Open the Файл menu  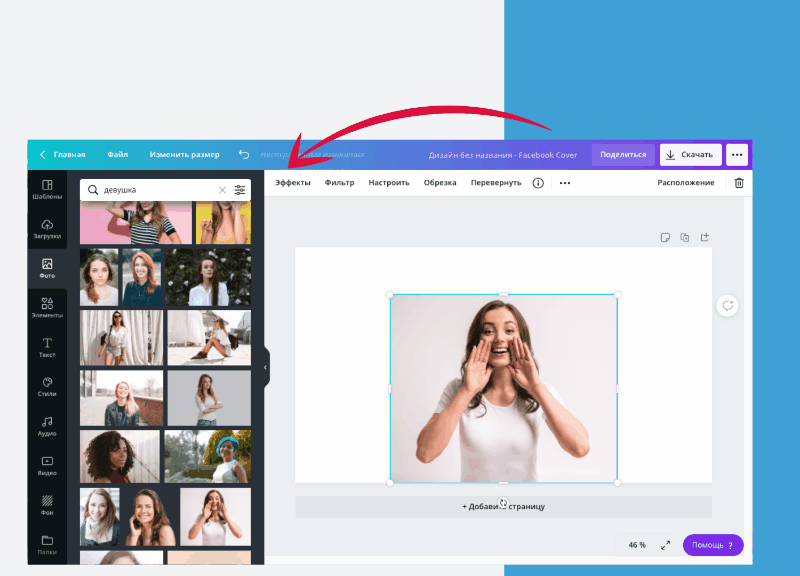click(x=118, y=155)
